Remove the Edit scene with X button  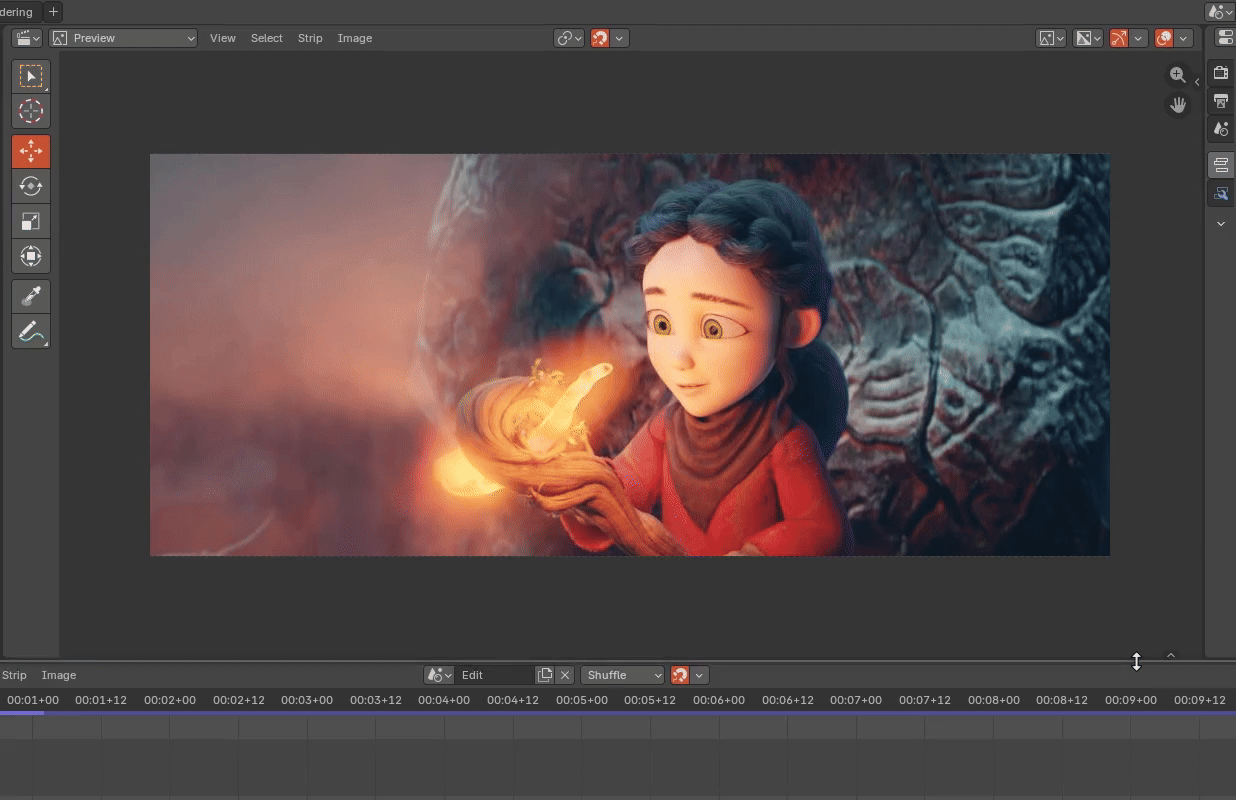(565, 675)
